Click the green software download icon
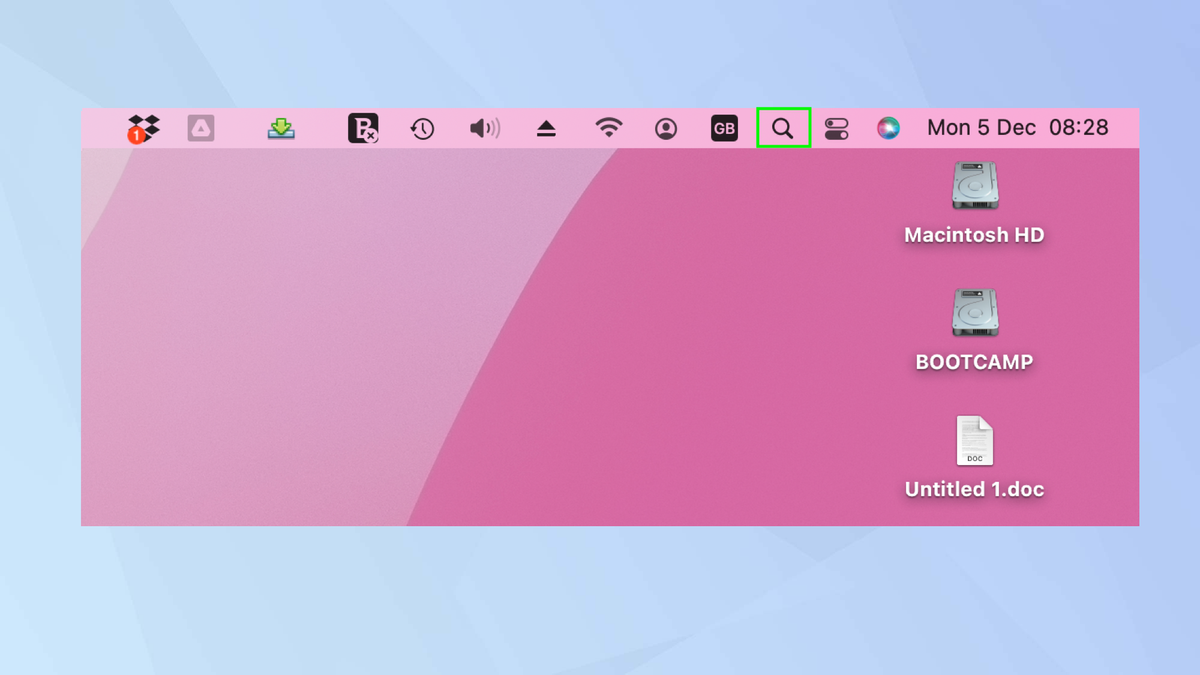 (x=280, y=127)
